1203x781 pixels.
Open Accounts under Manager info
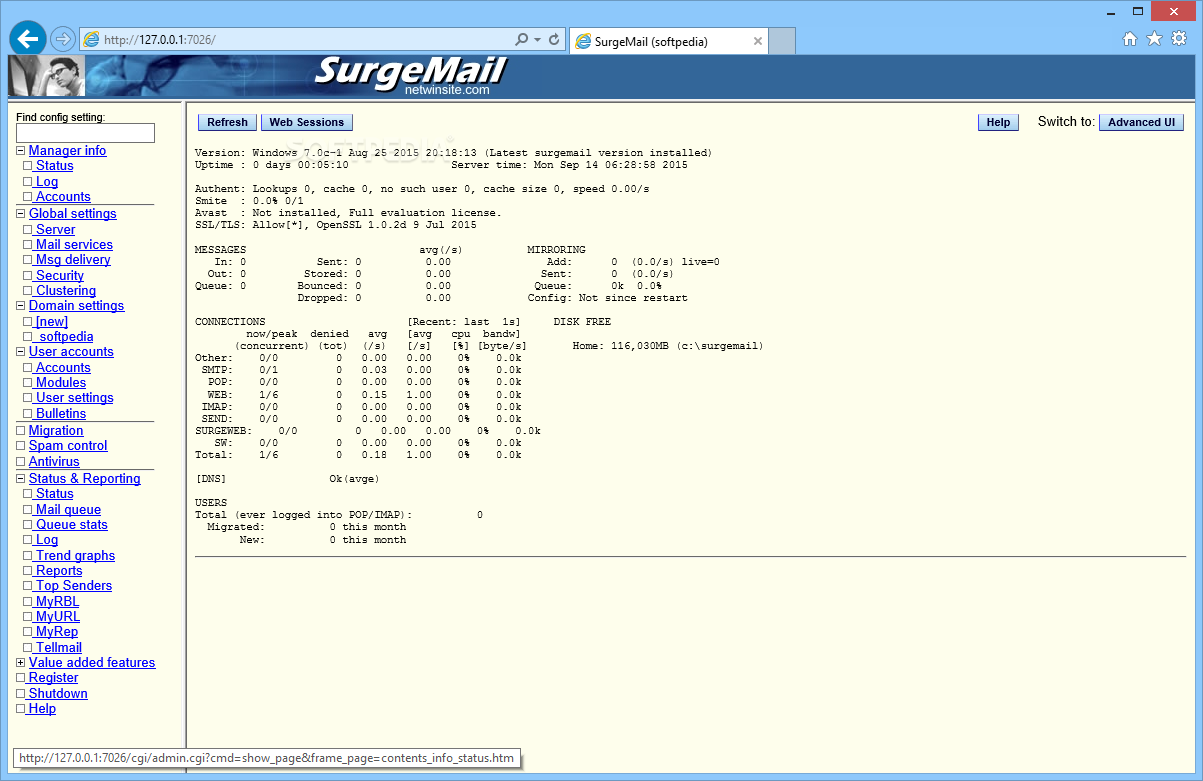pos(63,197)
